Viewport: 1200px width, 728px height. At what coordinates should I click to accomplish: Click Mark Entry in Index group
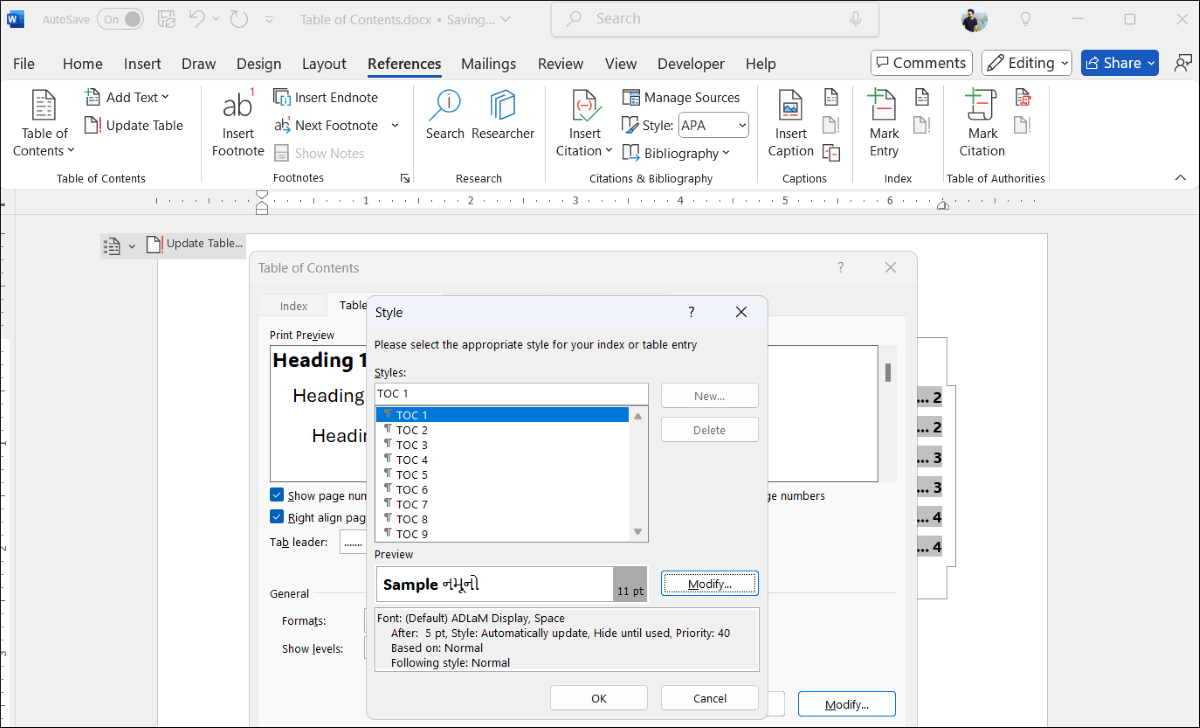coord(884,124)
